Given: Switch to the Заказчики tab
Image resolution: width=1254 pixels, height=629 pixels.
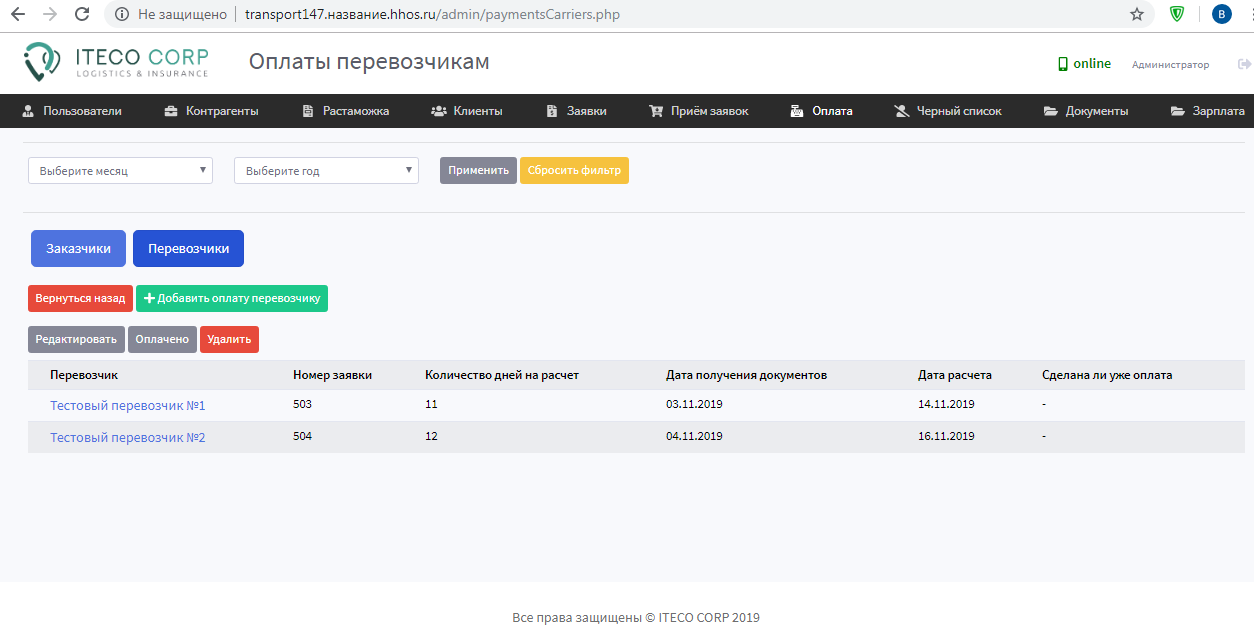Looking at the screenshot, I should [78, 249].
